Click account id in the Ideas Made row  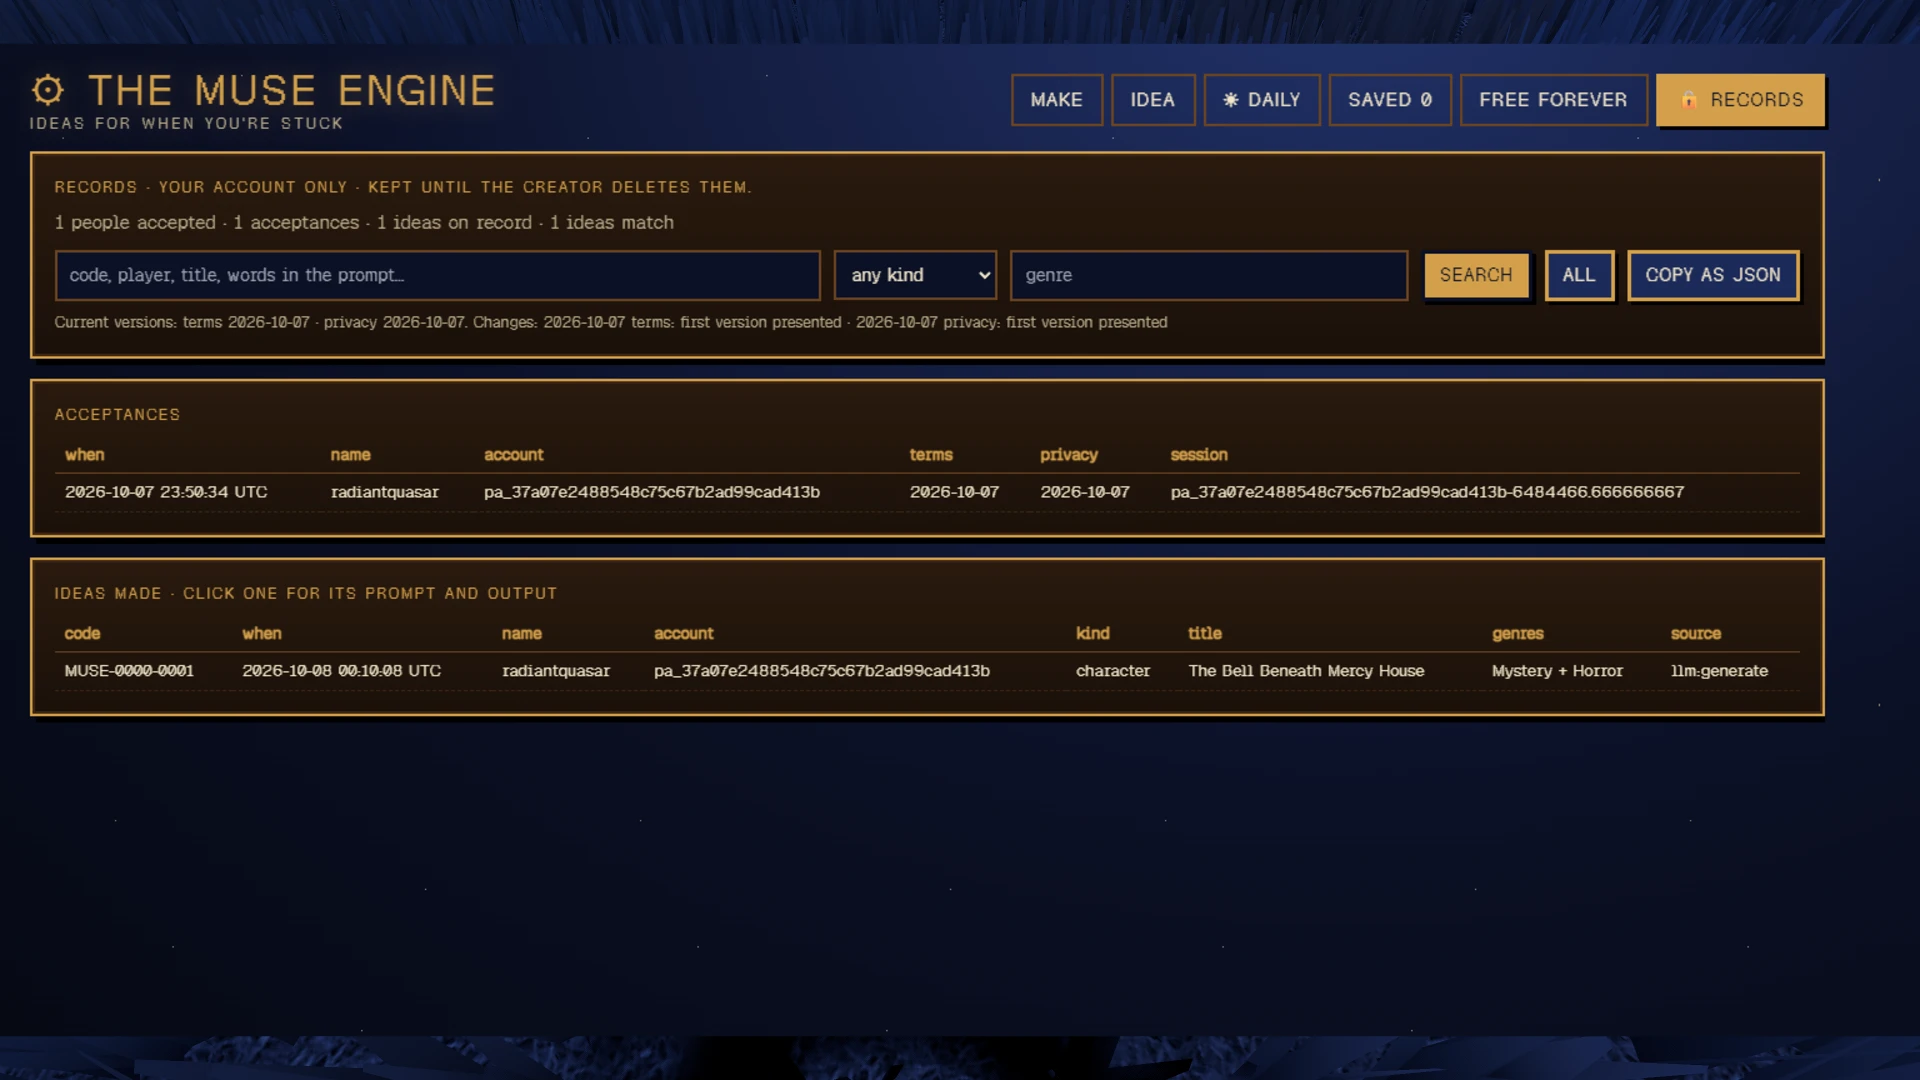click(822, 671)
